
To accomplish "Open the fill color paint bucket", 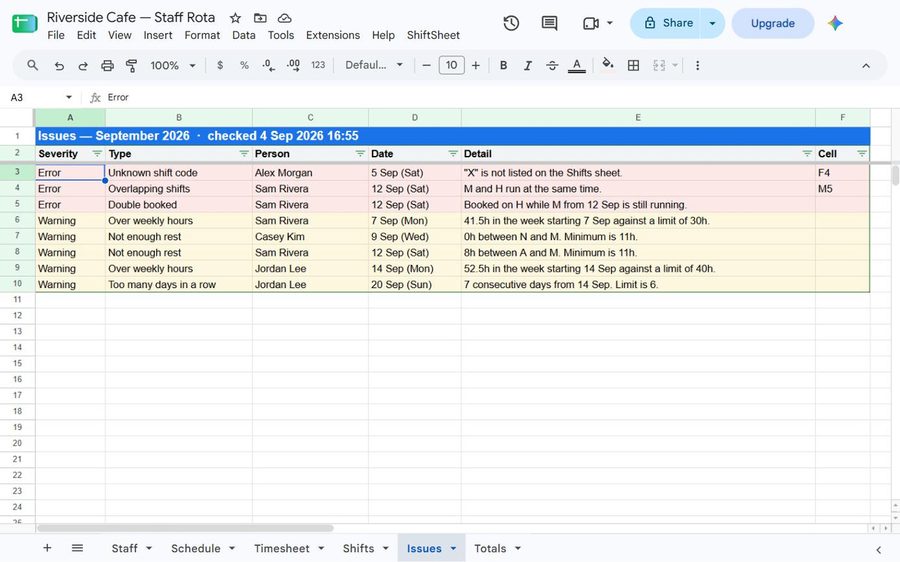I will click(607, 64).
